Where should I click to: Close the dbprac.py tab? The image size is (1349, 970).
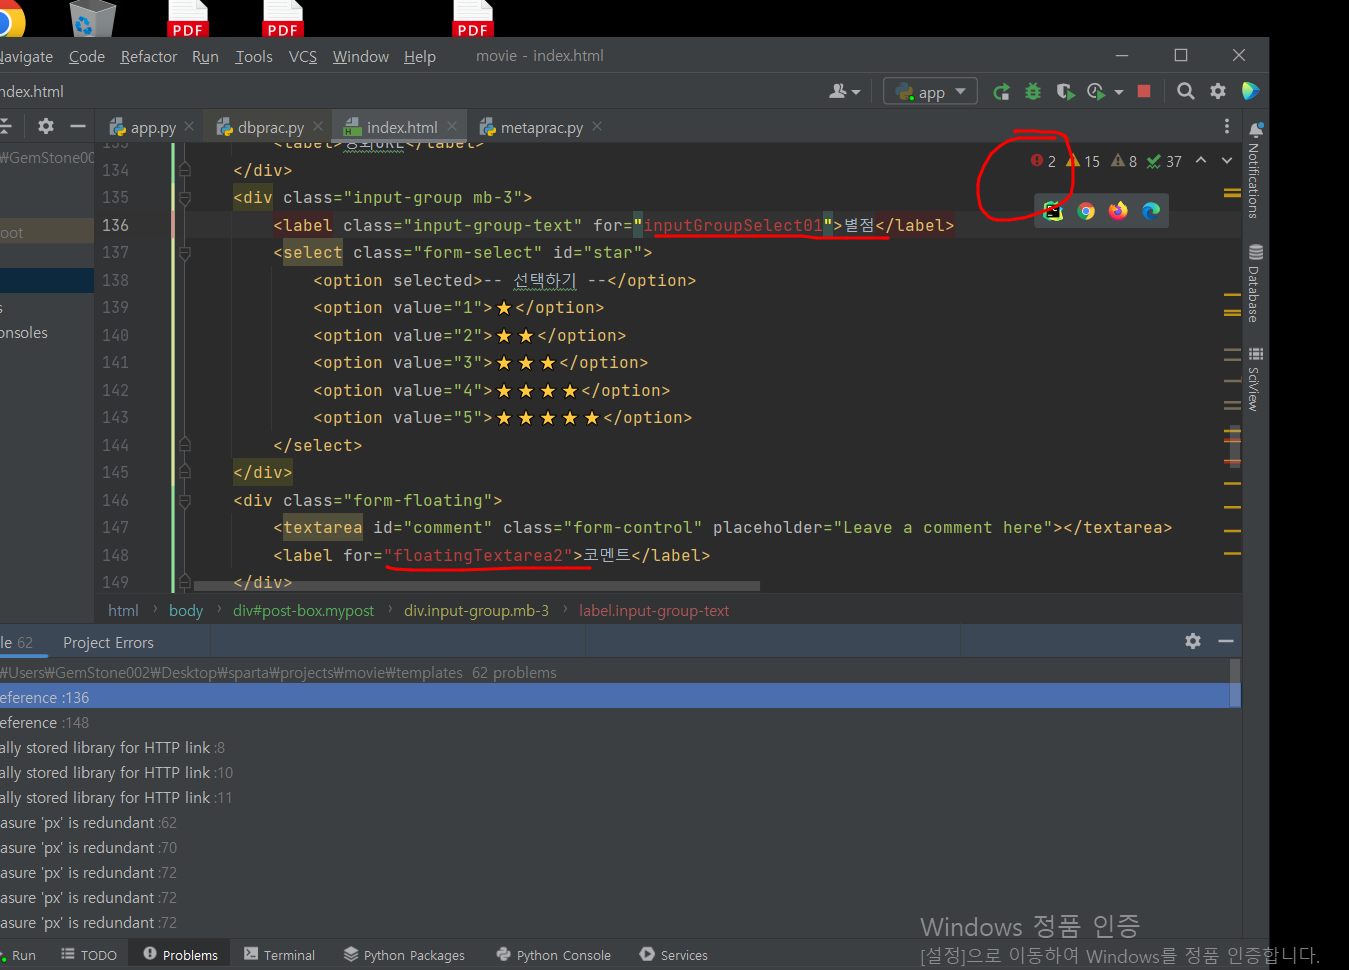(x=318, y=126)
